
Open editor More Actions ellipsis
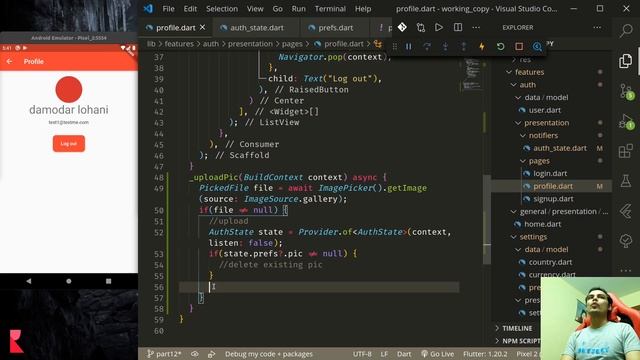476,27
